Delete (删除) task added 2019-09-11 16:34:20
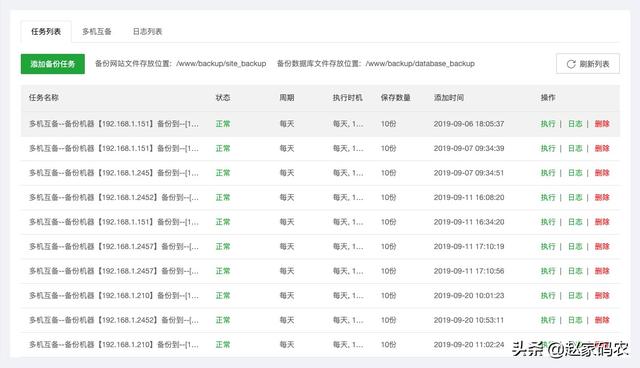This screenshot has height=368, width=640. click(602, 222)
